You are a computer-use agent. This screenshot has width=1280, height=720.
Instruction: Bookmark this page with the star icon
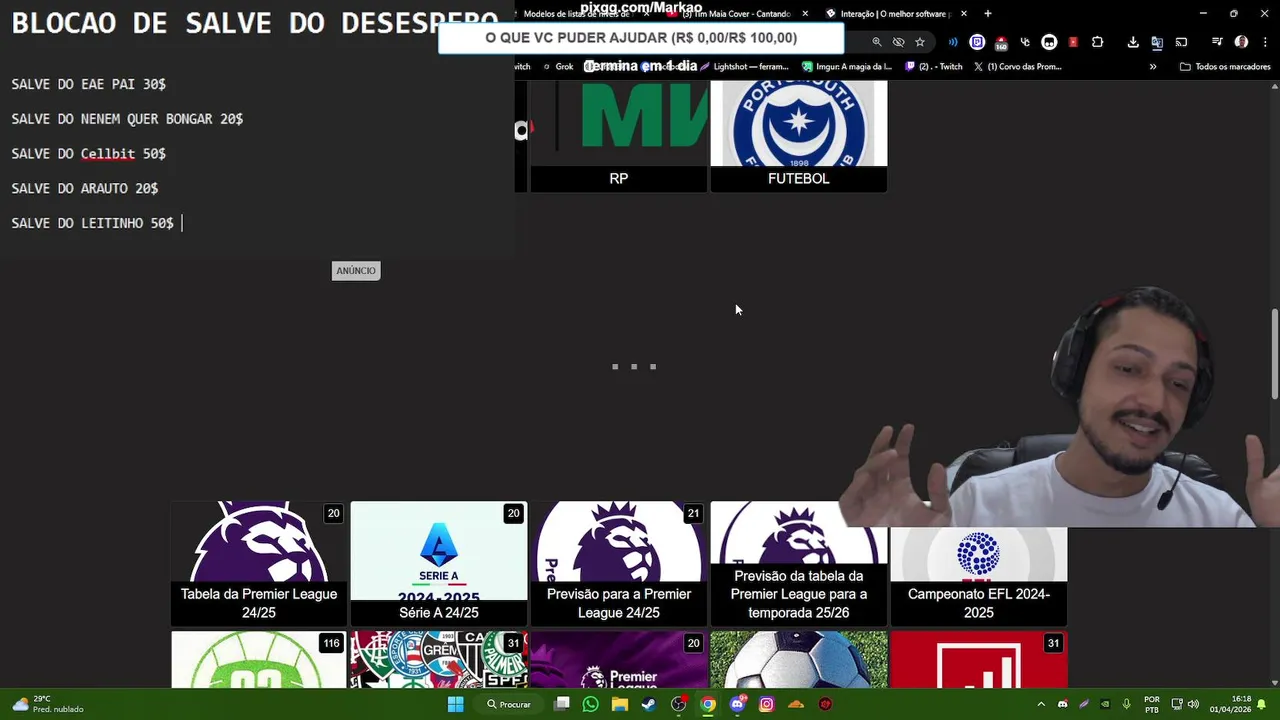920,42
